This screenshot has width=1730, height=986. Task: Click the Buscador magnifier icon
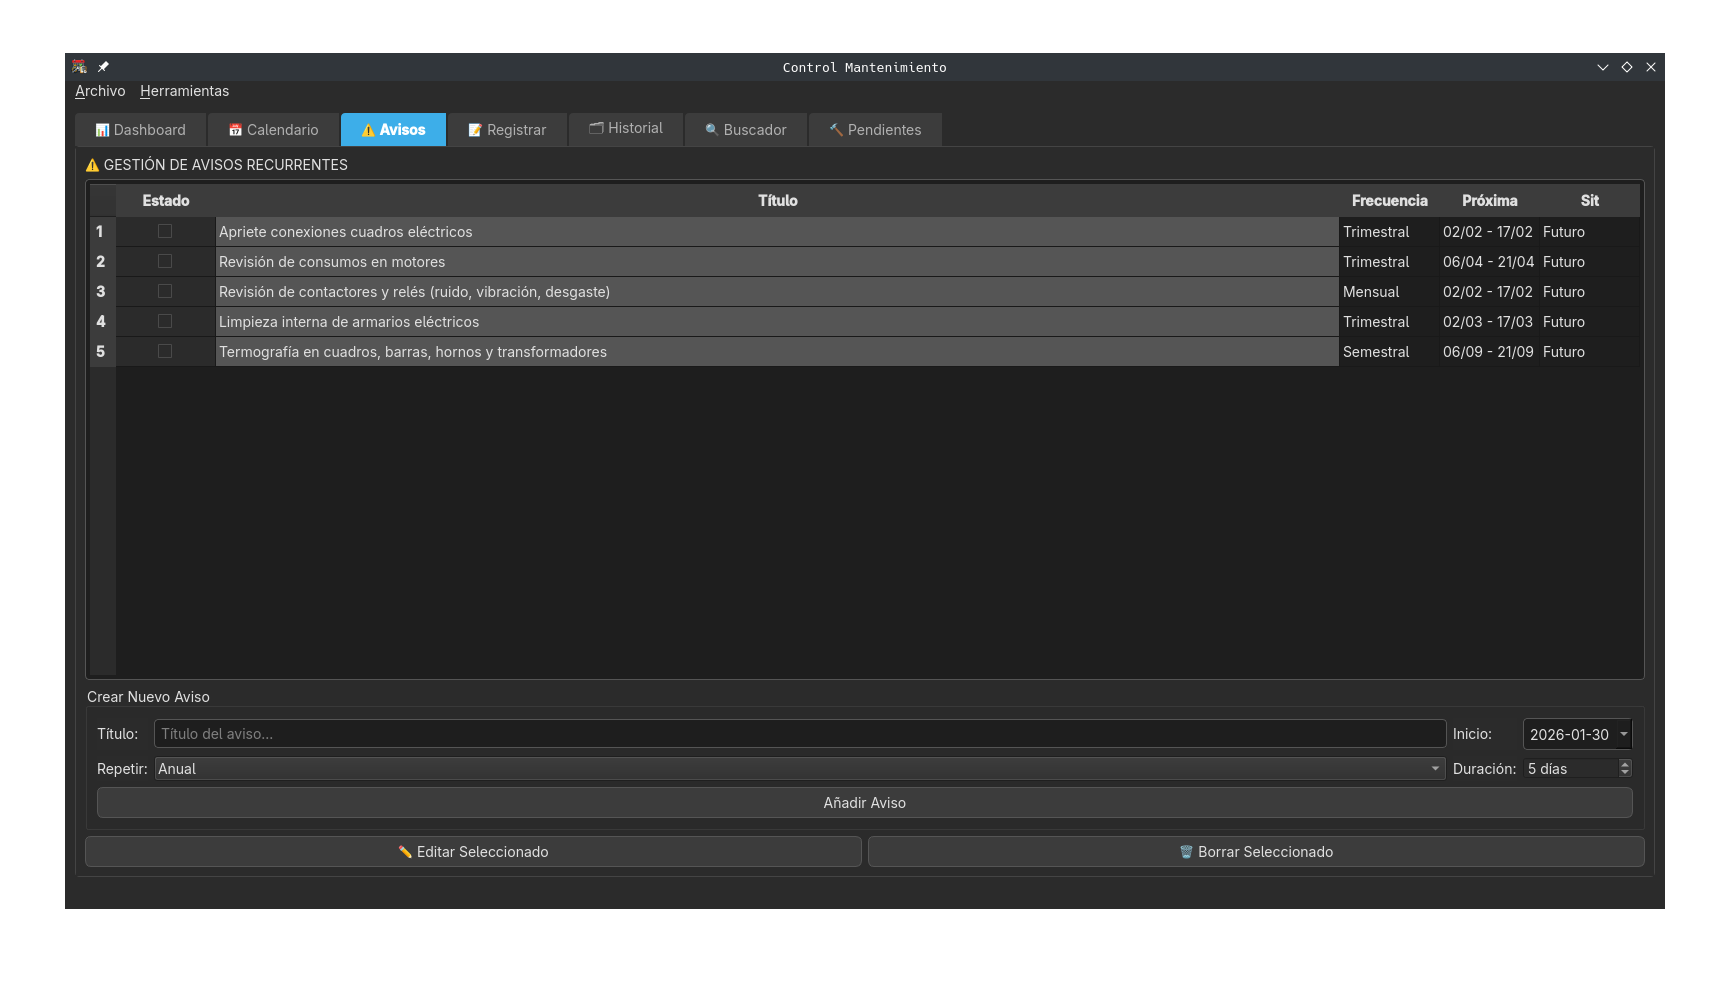[712, 130]
